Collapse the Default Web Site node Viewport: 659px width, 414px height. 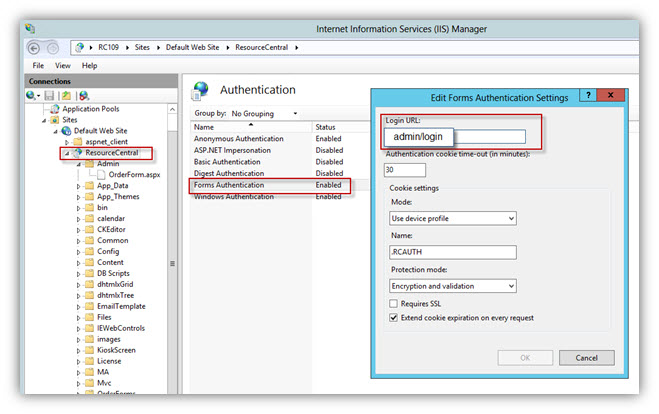[x=55, y=131]
